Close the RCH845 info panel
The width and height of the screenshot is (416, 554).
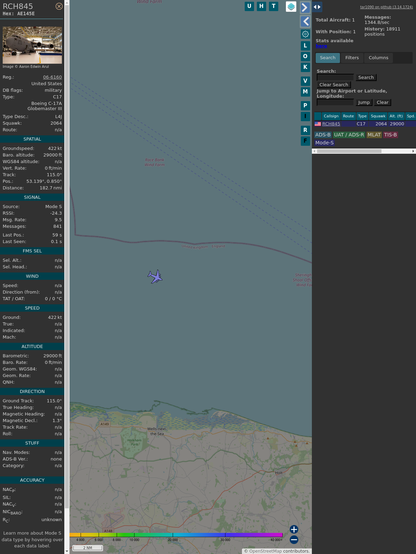click(59, 6)
